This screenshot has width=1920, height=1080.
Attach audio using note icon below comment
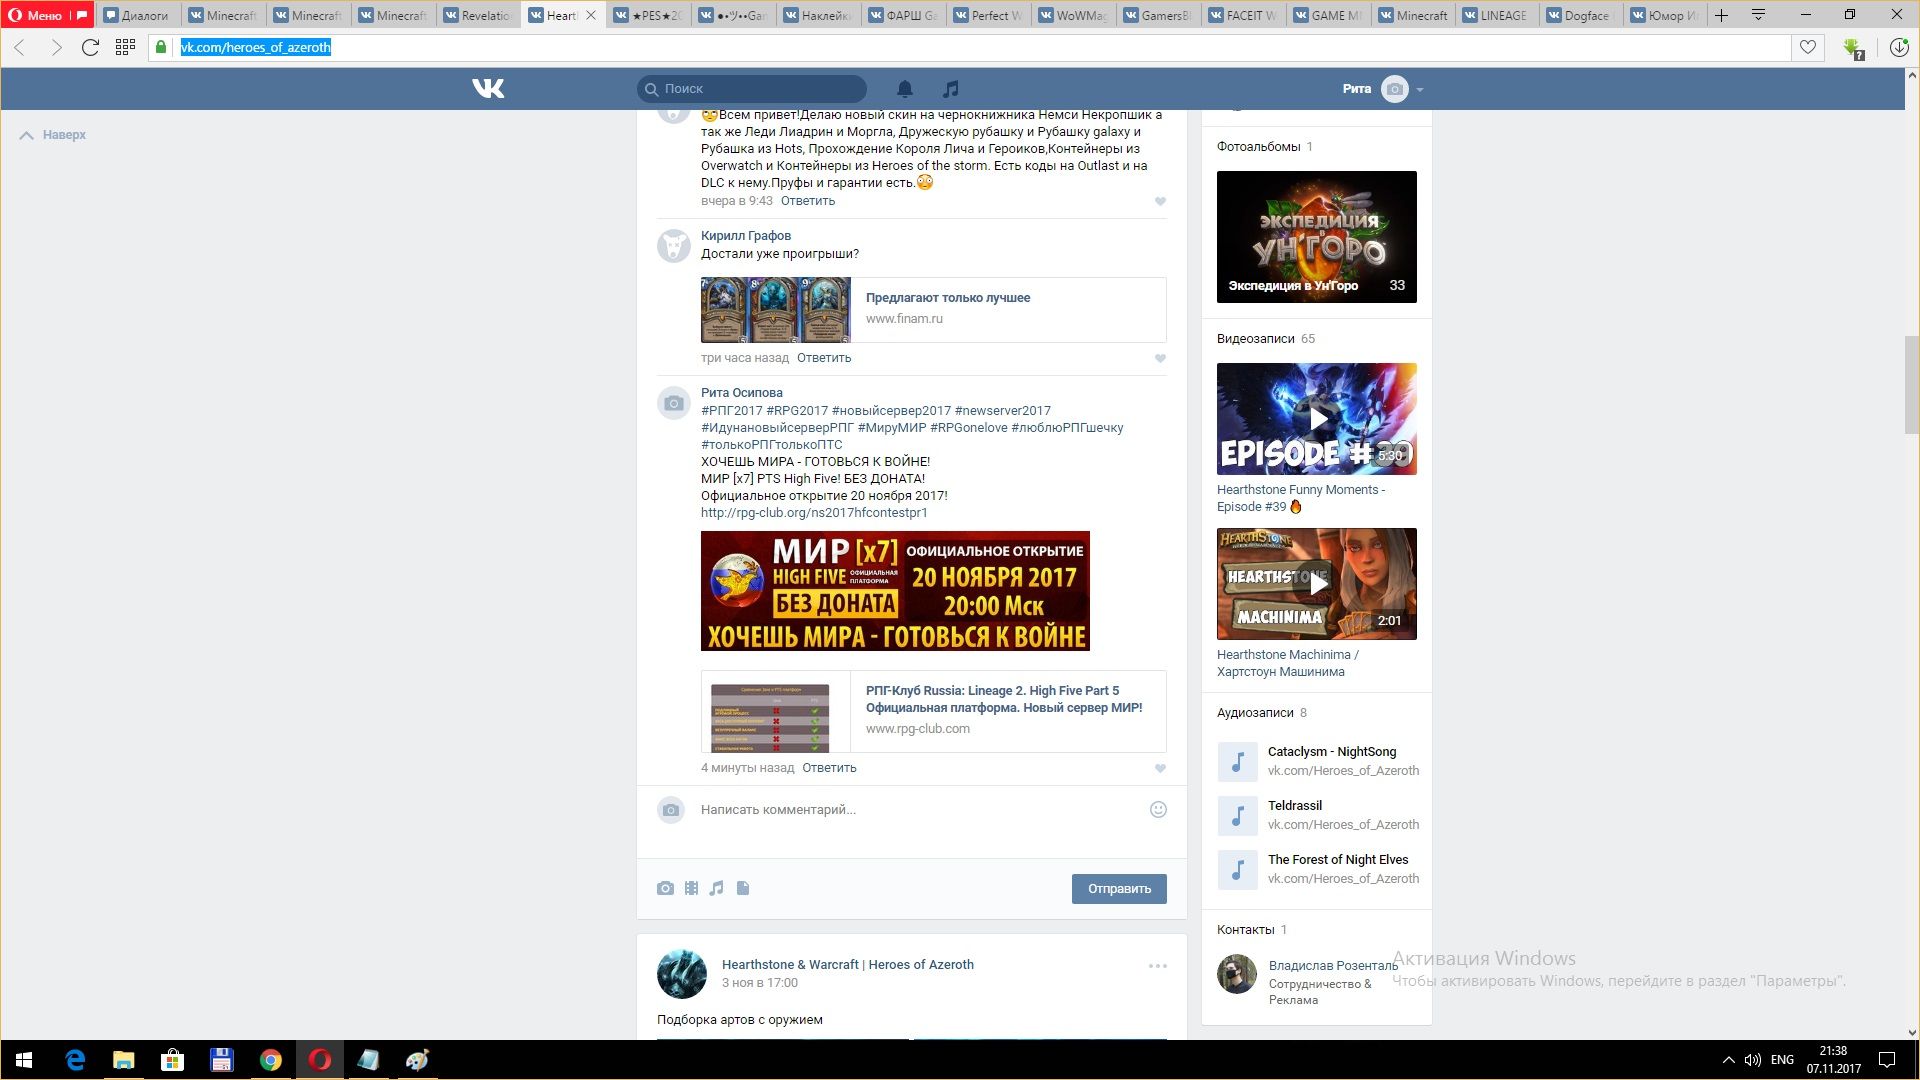[716, 888]
